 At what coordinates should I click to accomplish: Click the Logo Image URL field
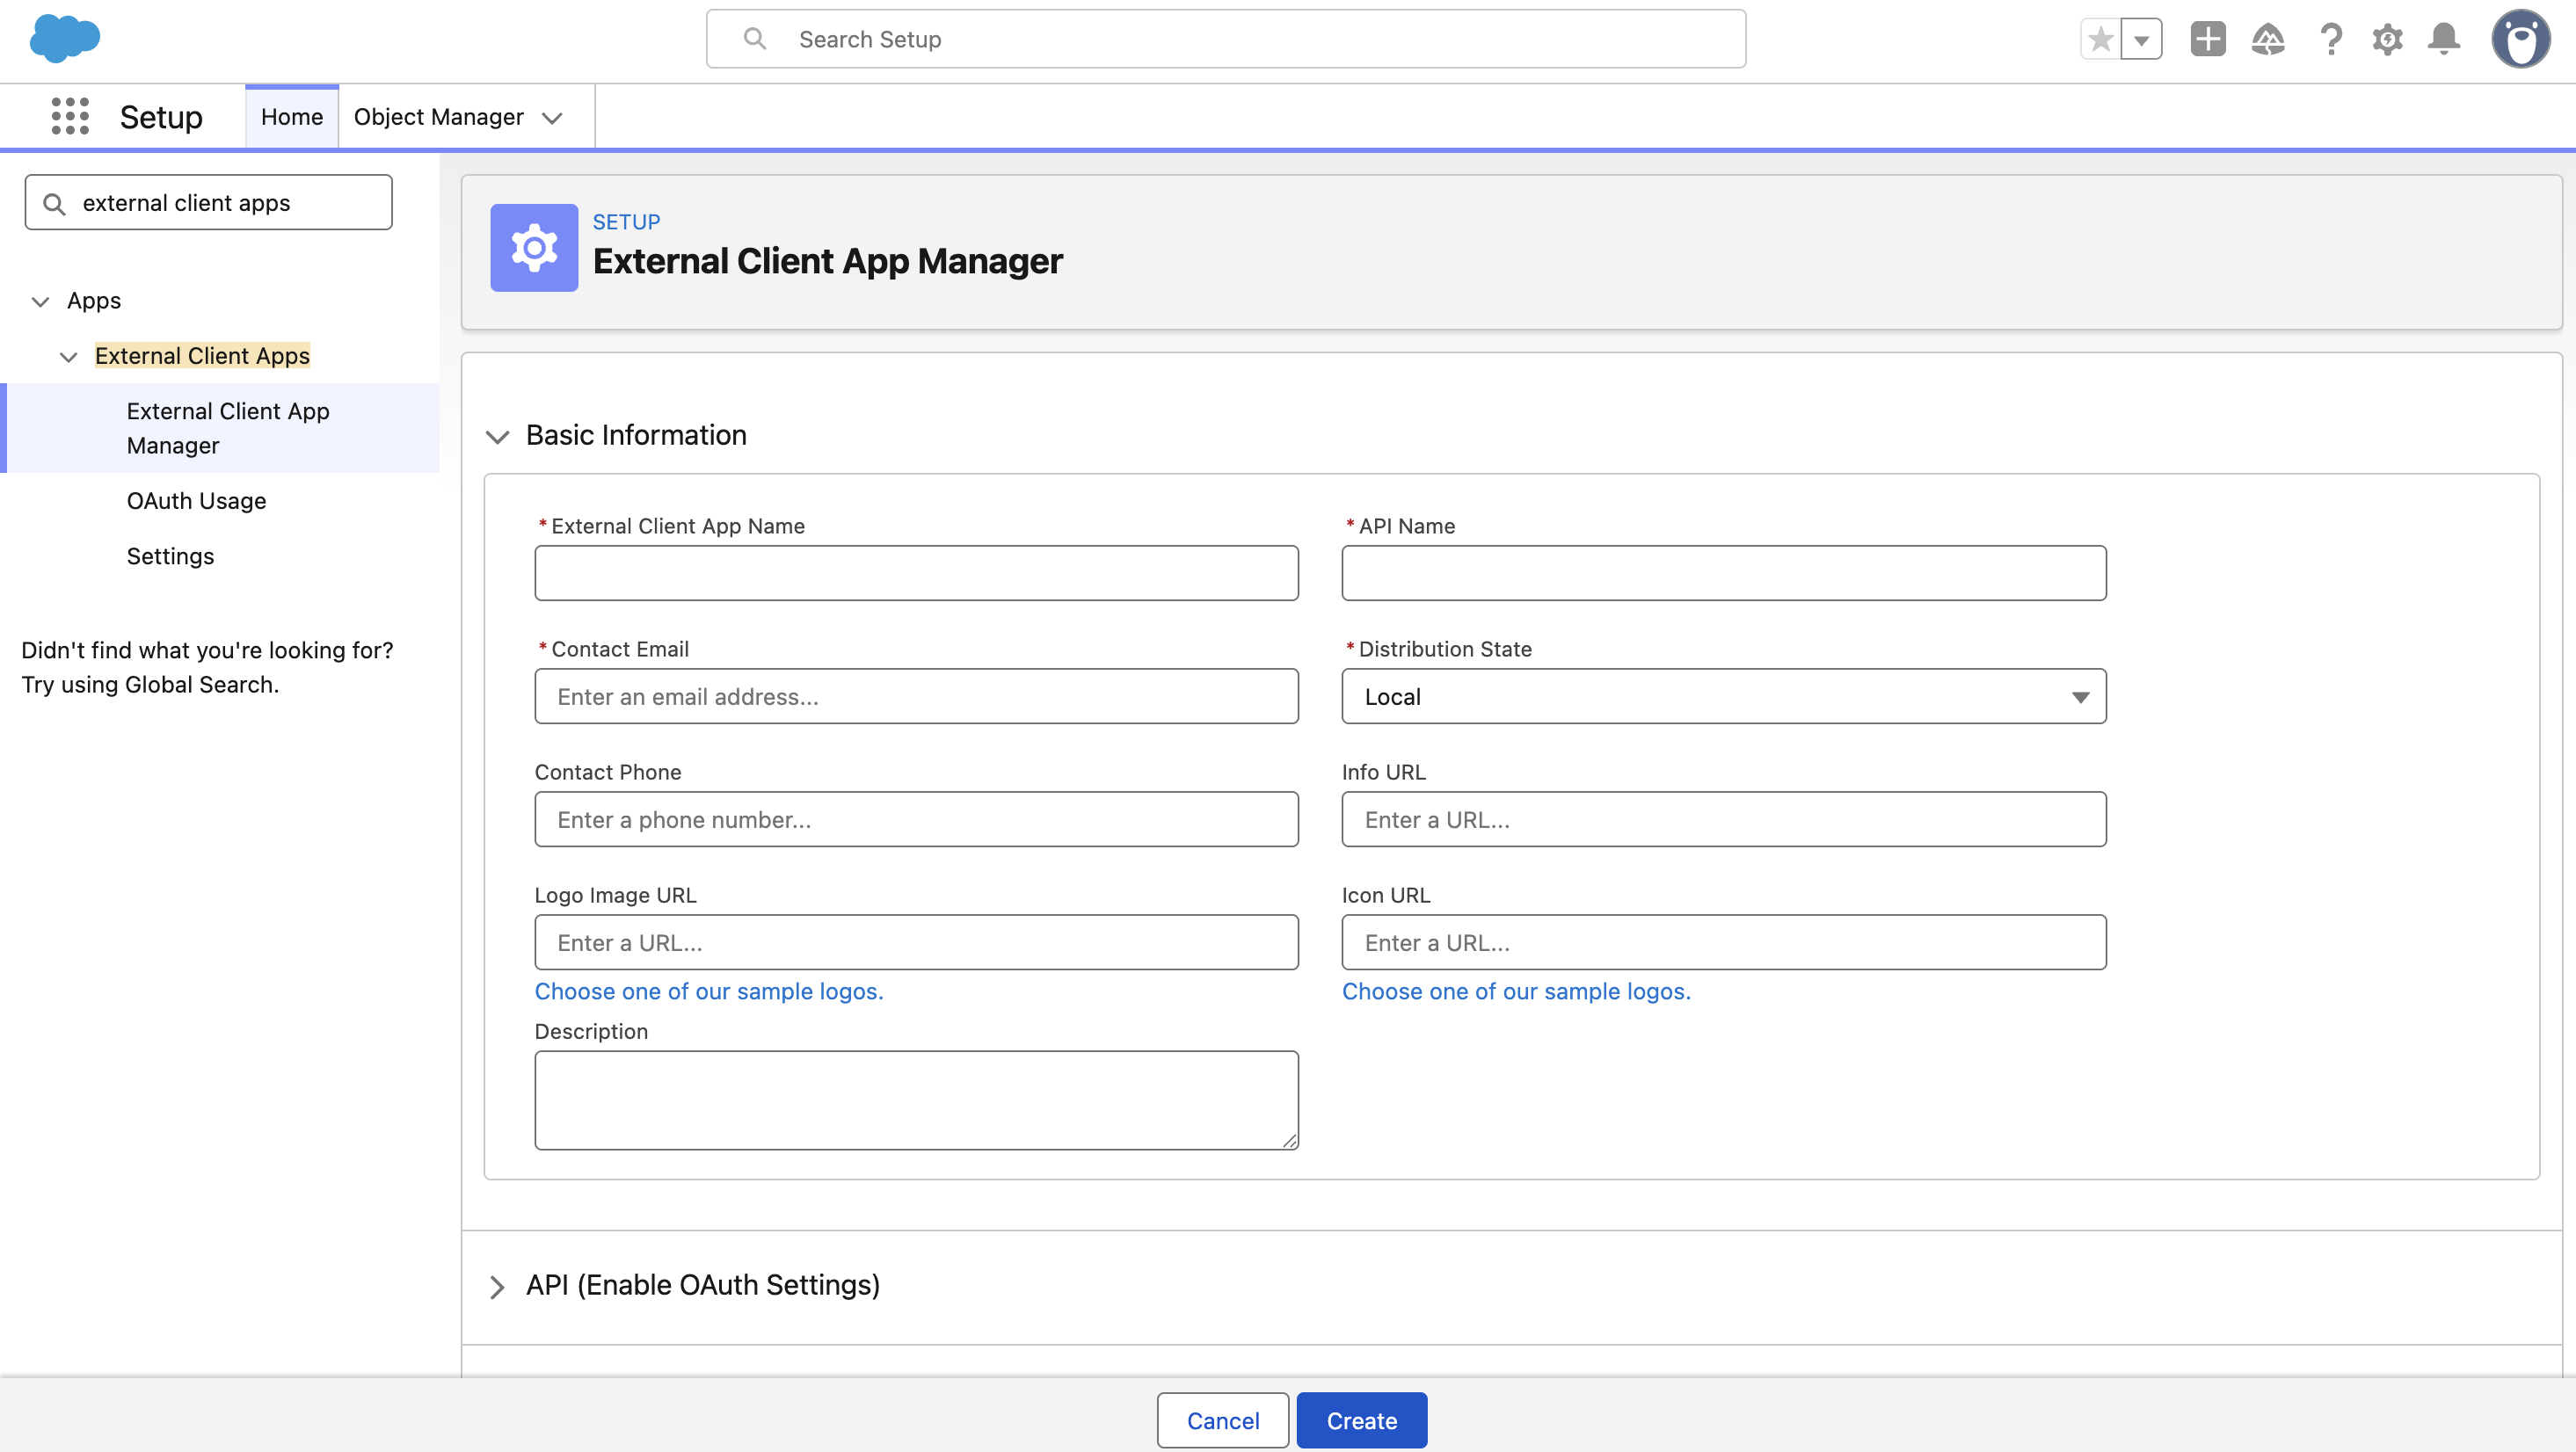point(916,942)
